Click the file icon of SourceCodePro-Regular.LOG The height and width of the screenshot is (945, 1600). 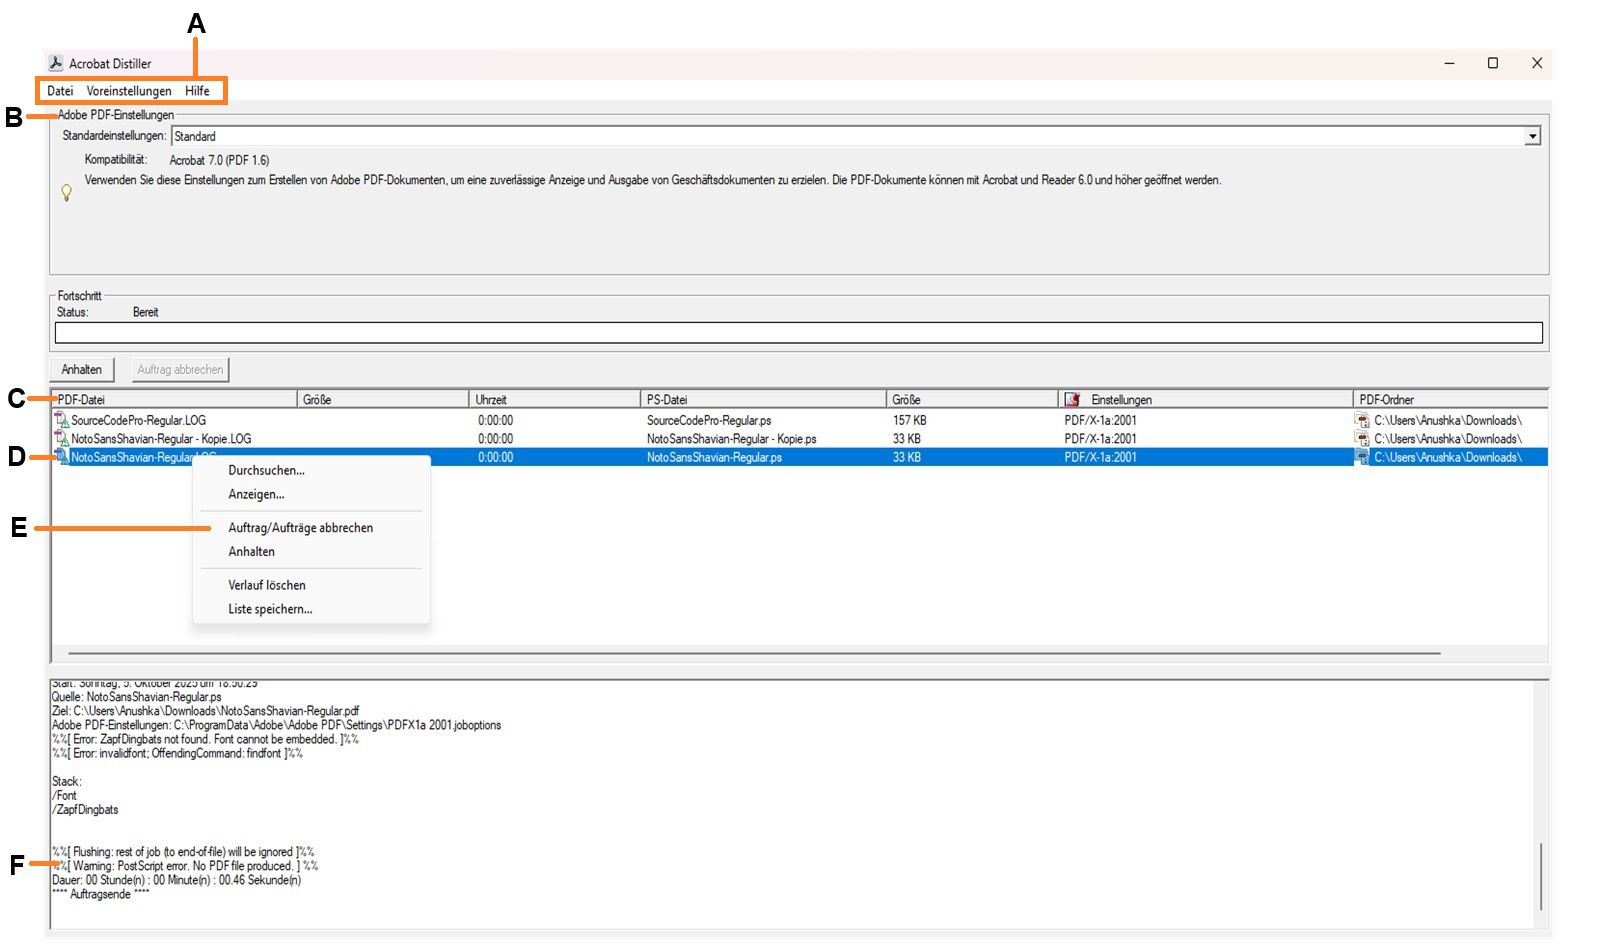(61, 421)
